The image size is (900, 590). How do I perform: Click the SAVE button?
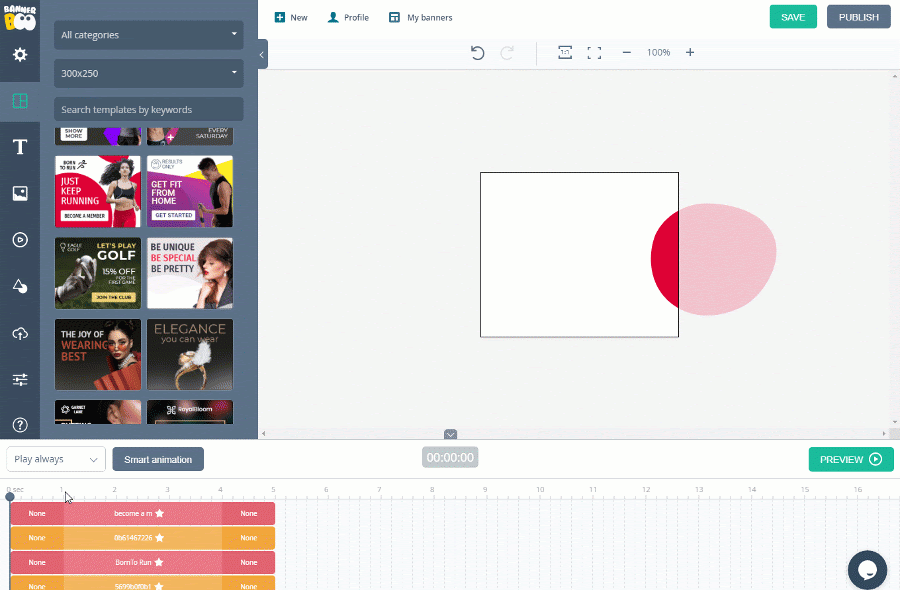pyautogui.click(x=792, y=17)
